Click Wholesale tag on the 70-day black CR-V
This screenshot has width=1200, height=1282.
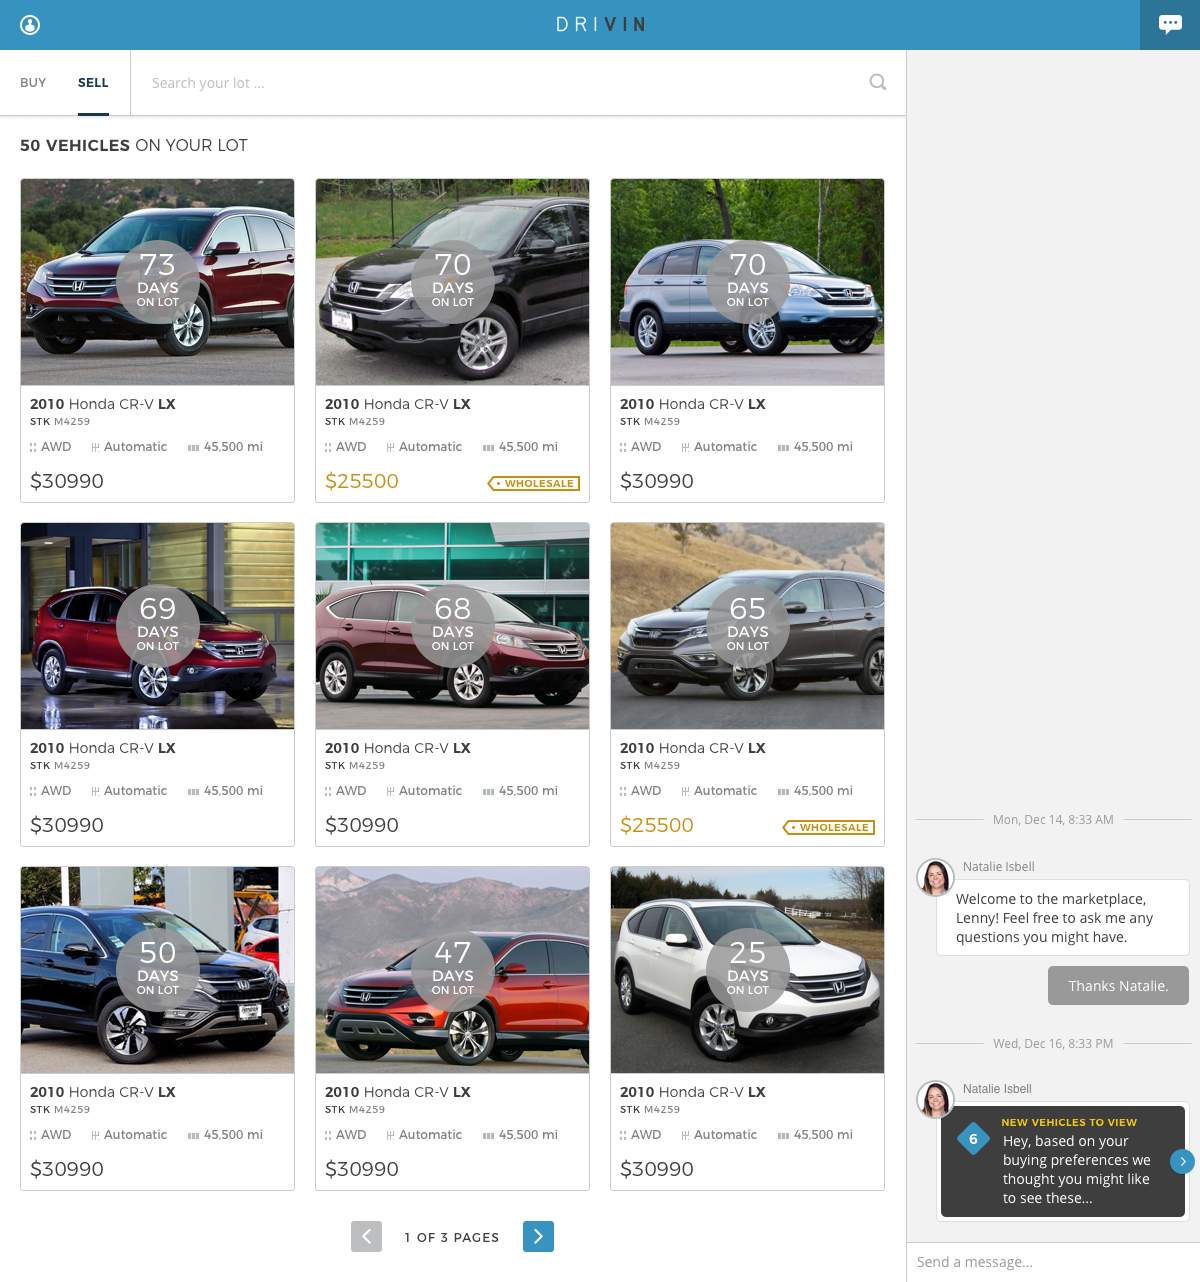(534, 483)
